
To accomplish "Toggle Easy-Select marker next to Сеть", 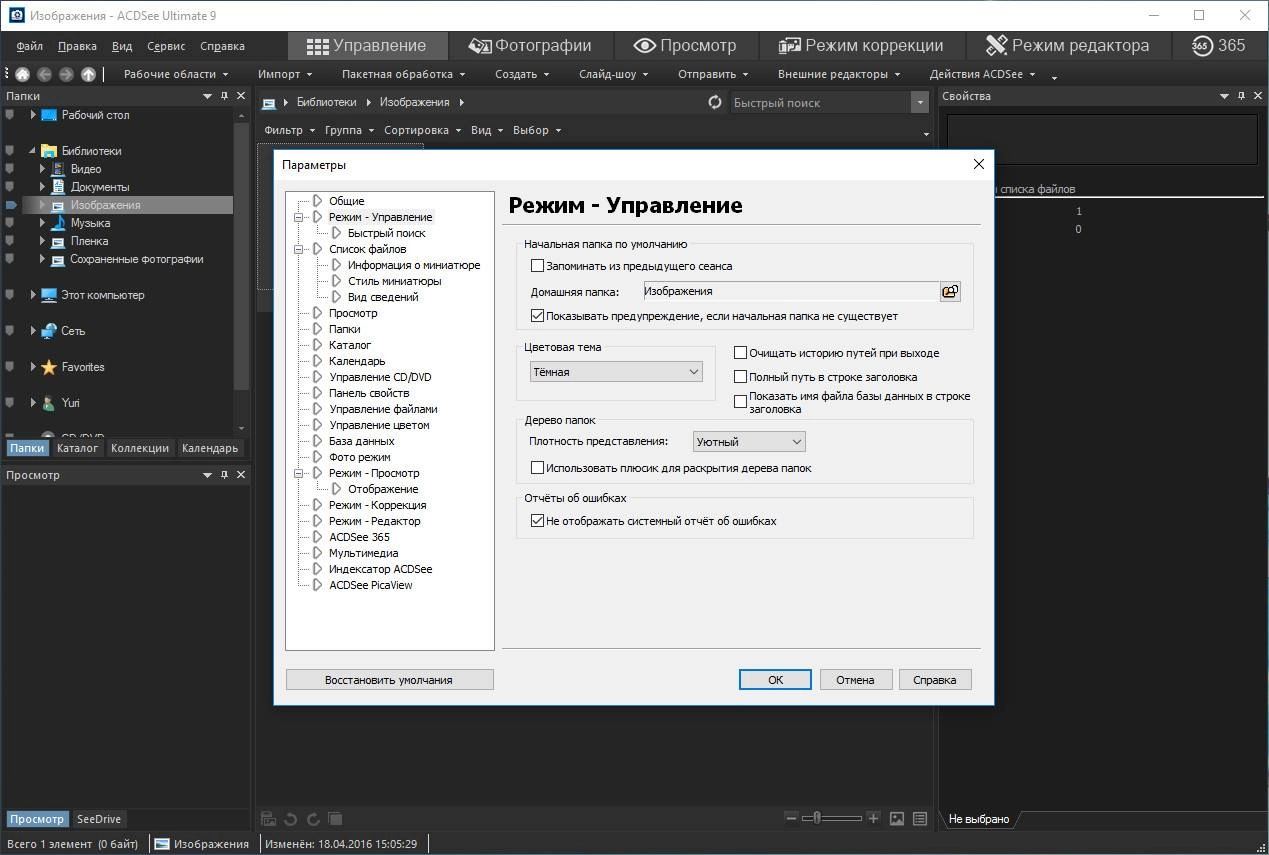I will coord(11,331).
